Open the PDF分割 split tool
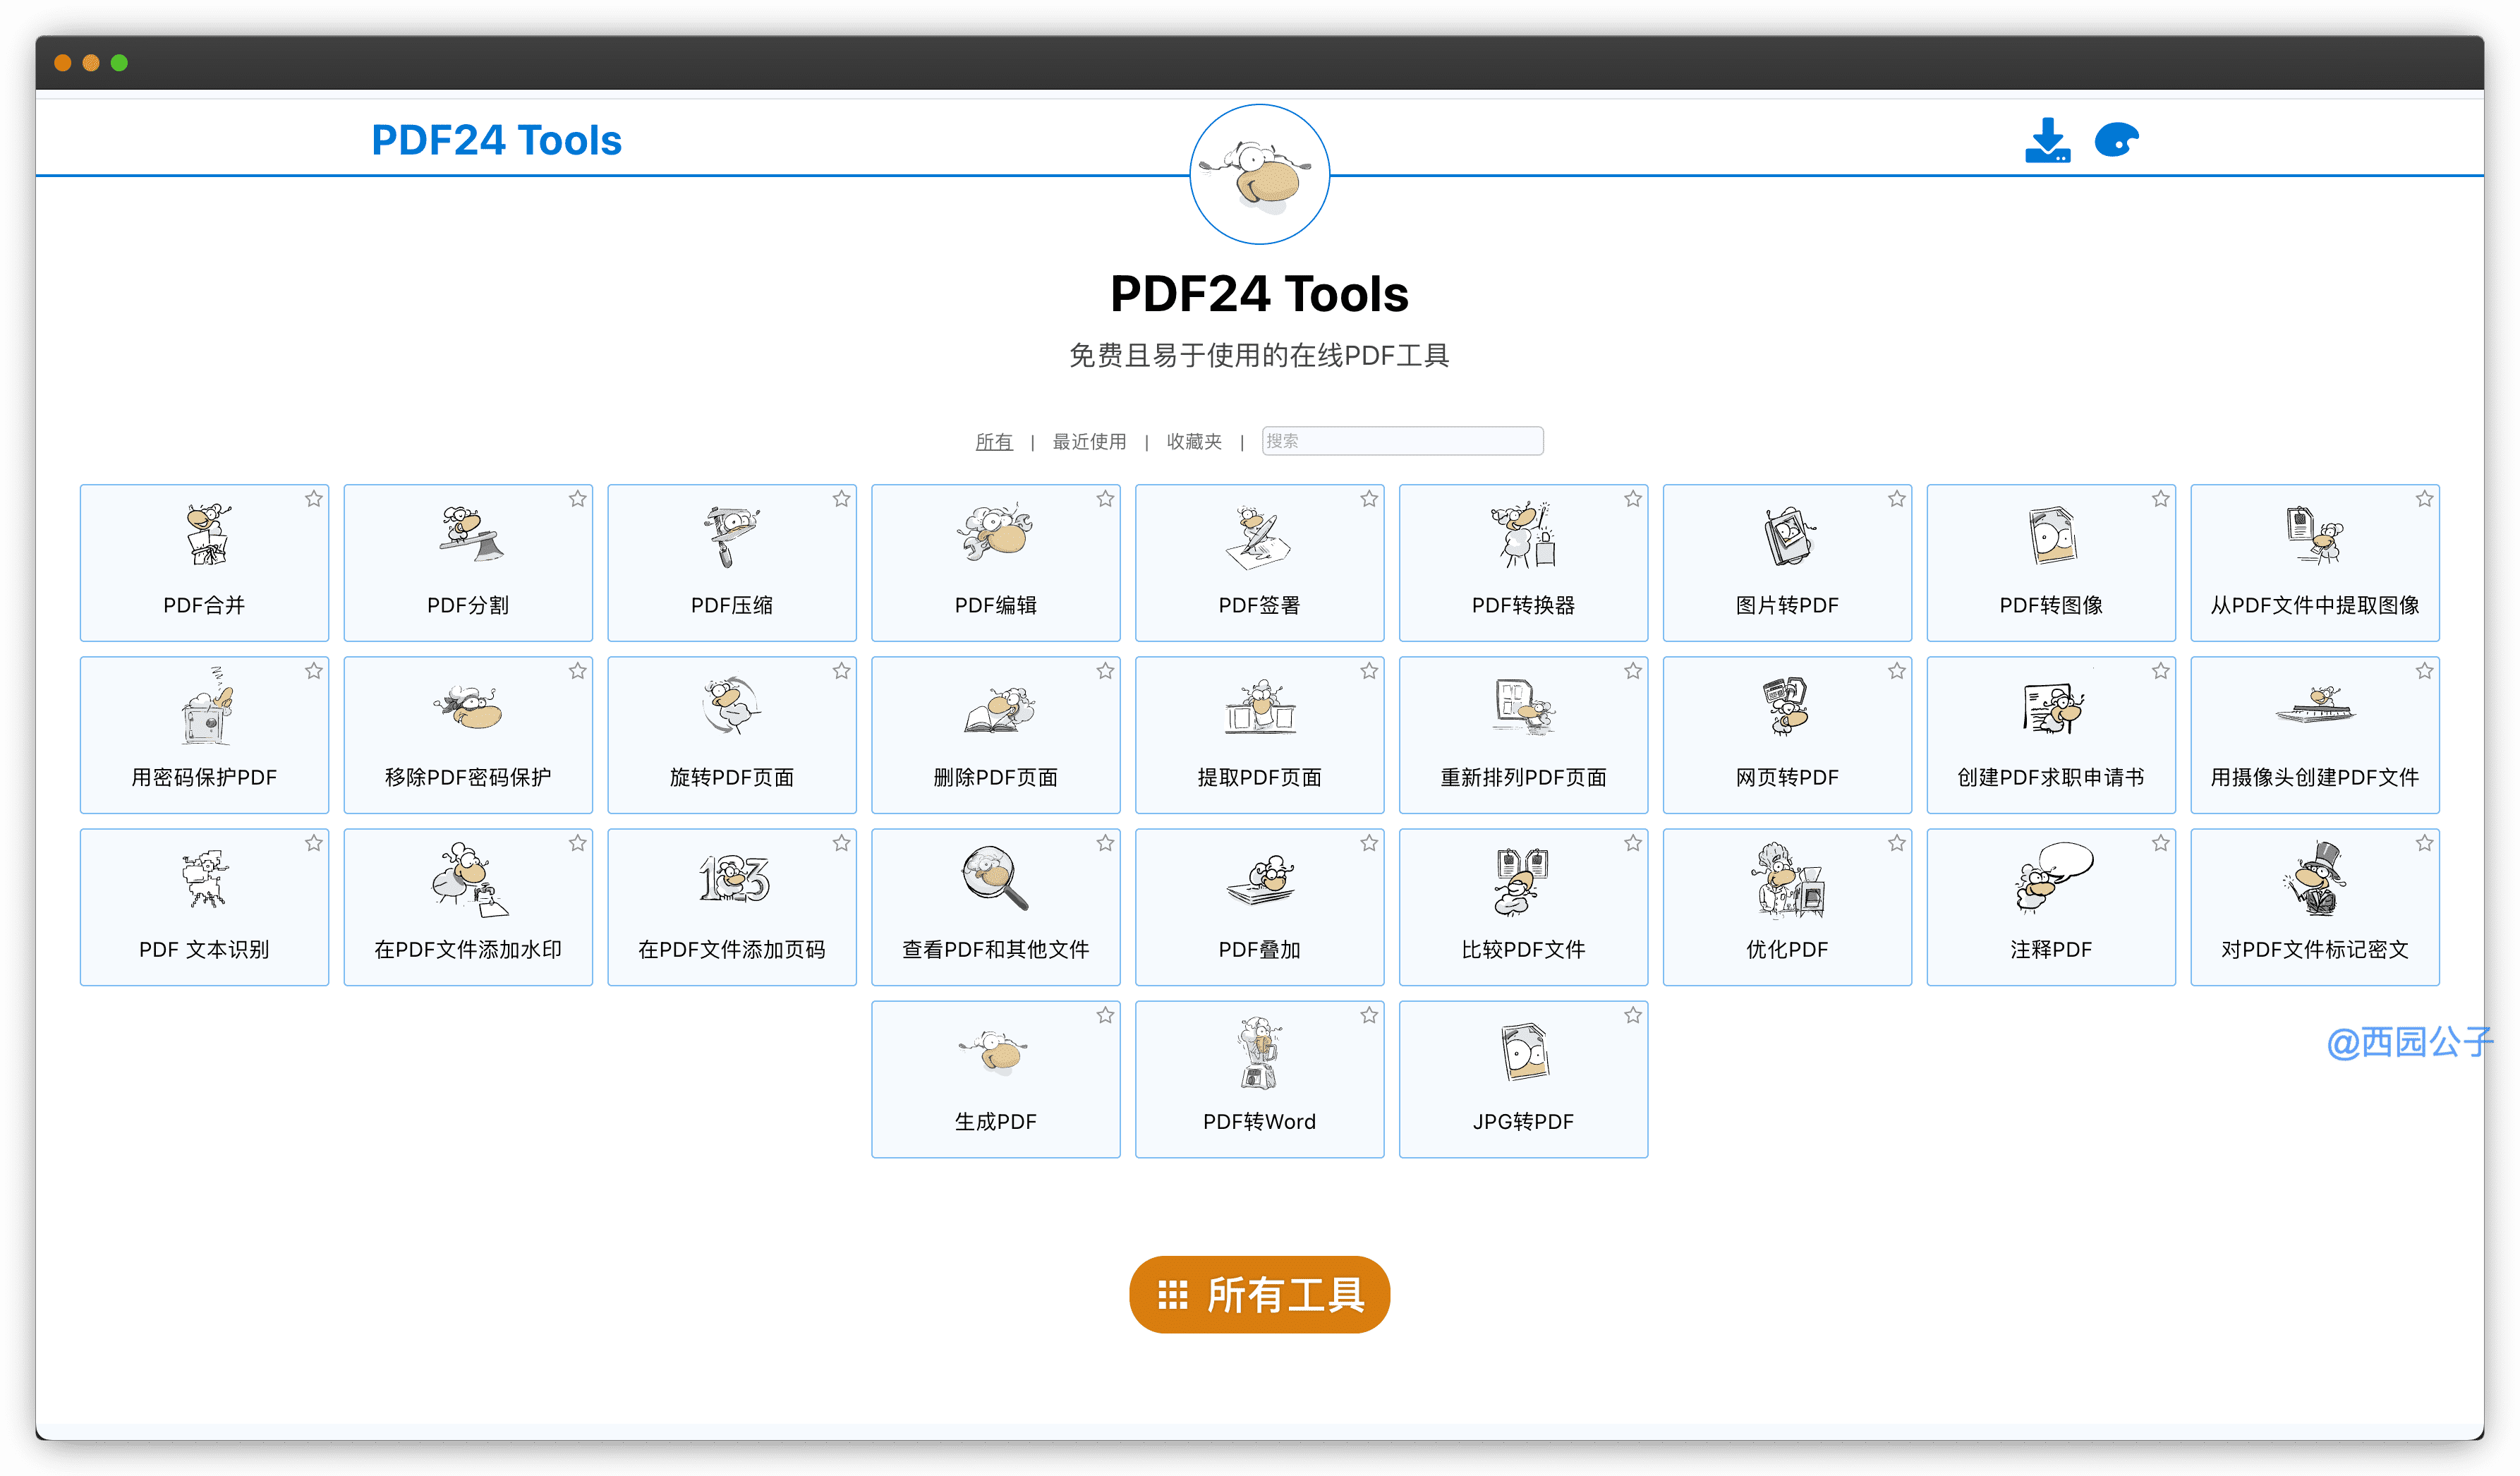 [x=468, y=563]
